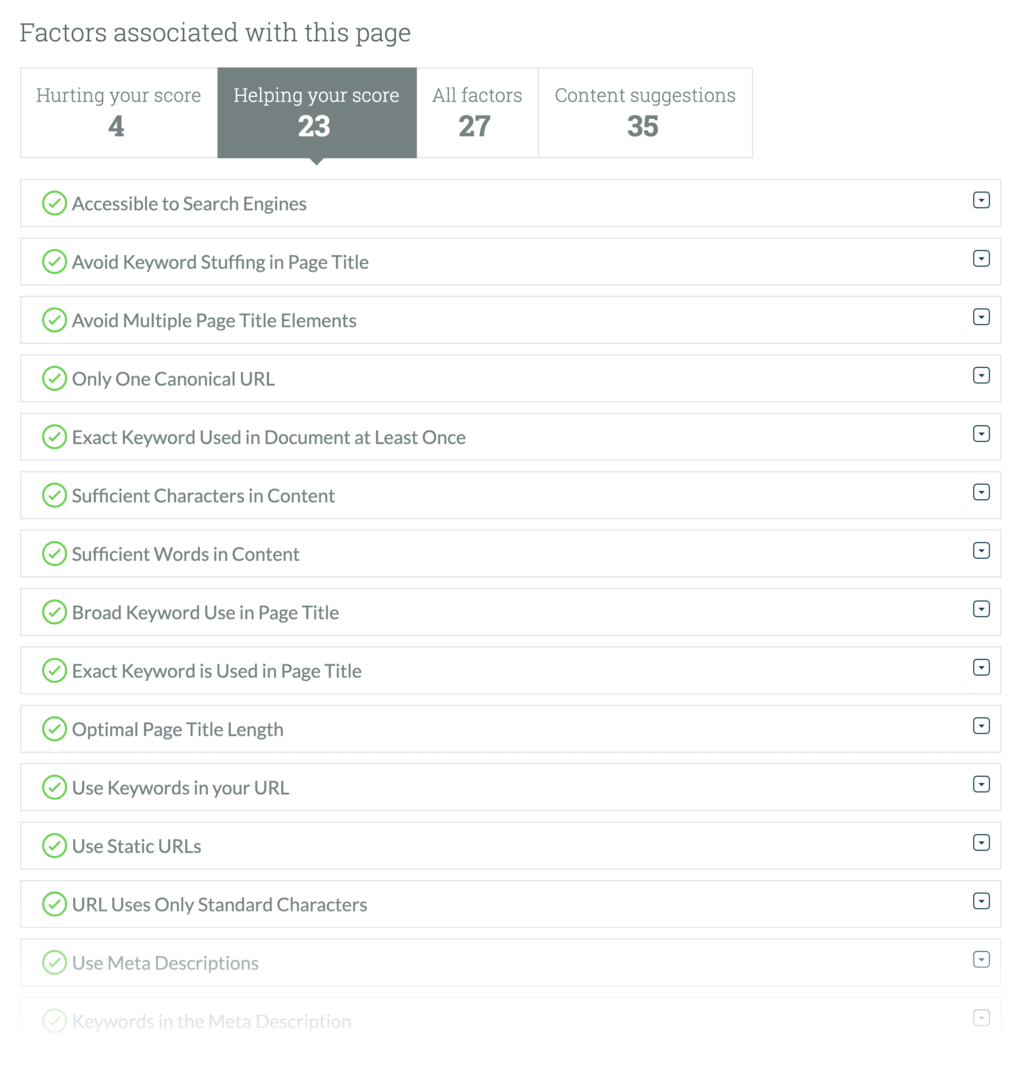Click check icon next to Use Static URLs

click(x=54, y=846)
